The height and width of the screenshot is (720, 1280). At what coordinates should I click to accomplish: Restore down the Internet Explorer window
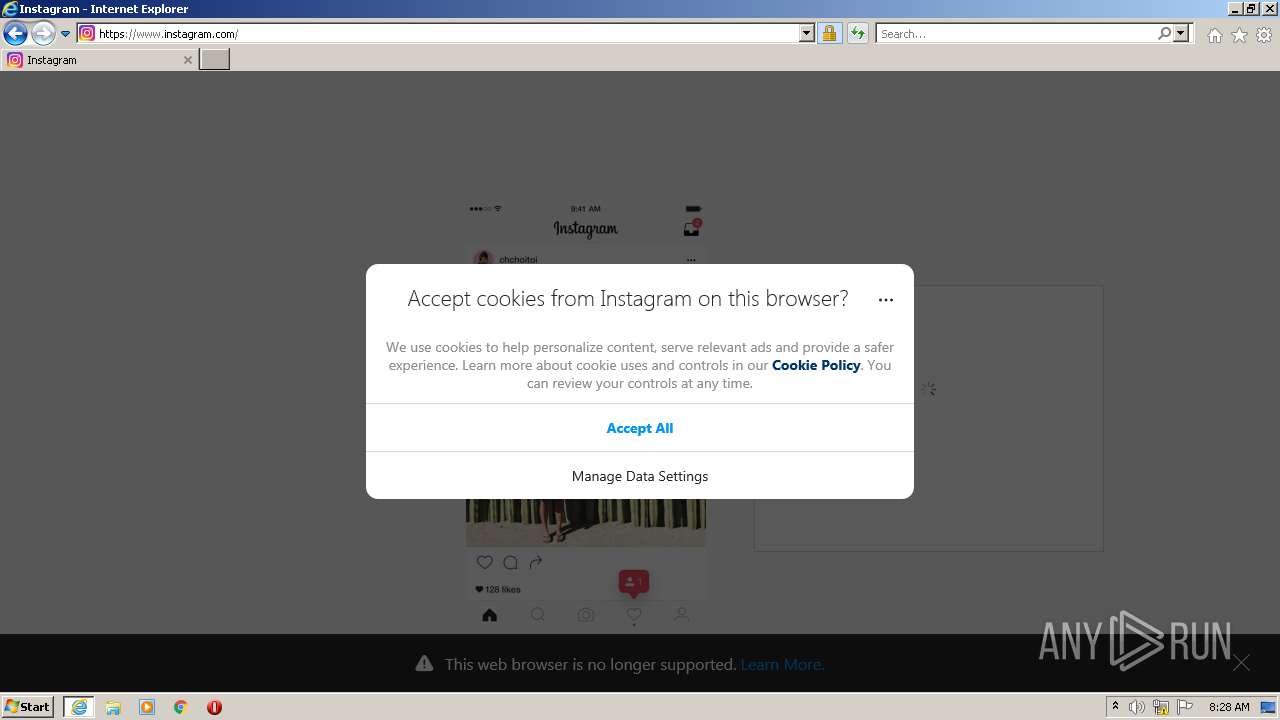pos(1251,8)
